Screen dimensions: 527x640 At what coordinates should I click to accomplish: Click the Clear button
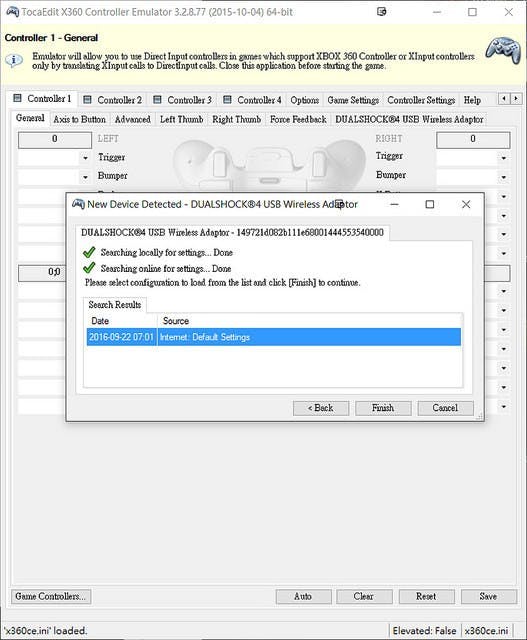[x=364, y=596]
